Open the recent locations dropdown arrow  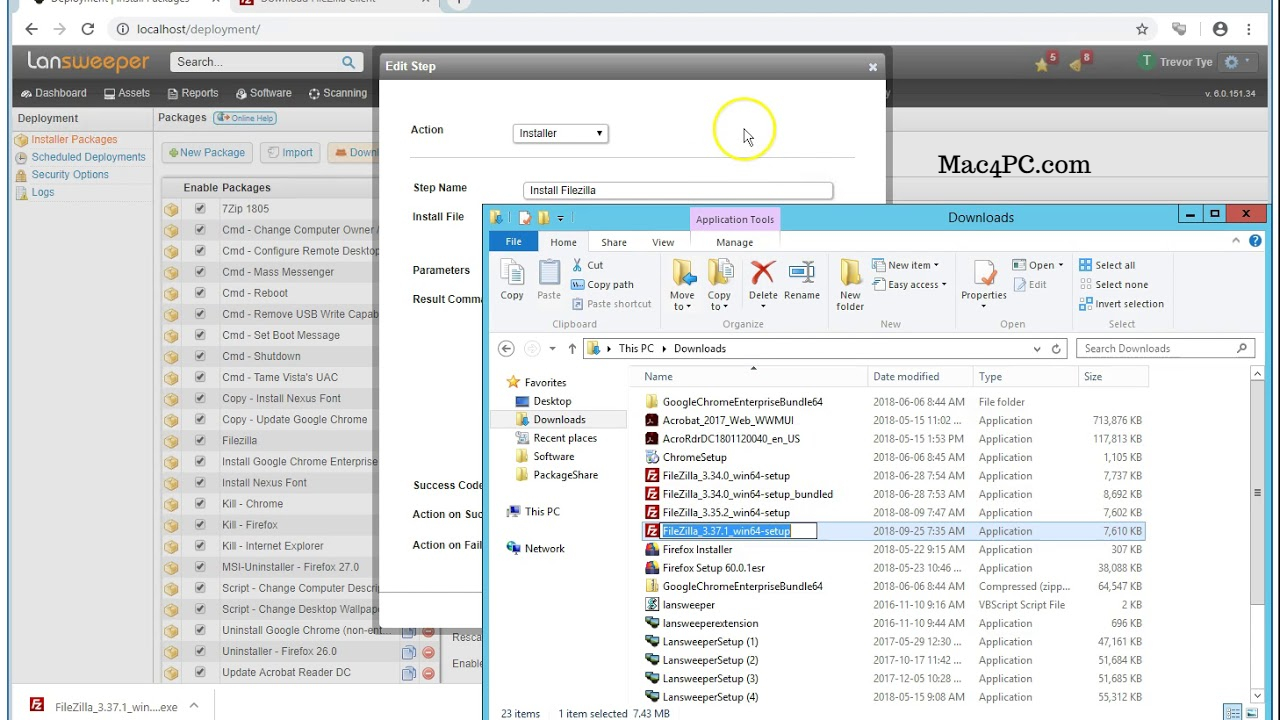[552, 349]
